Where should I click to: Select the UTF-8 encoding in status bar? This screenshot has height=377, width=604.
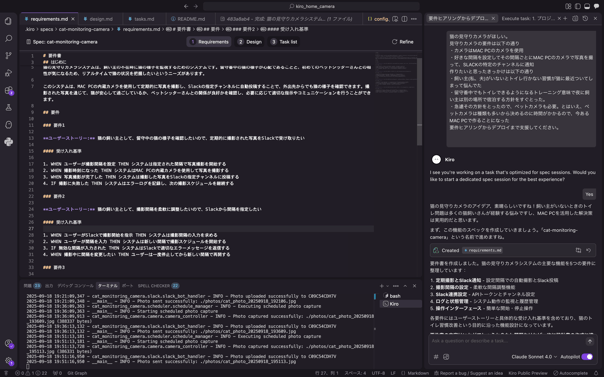pos(378,373)
